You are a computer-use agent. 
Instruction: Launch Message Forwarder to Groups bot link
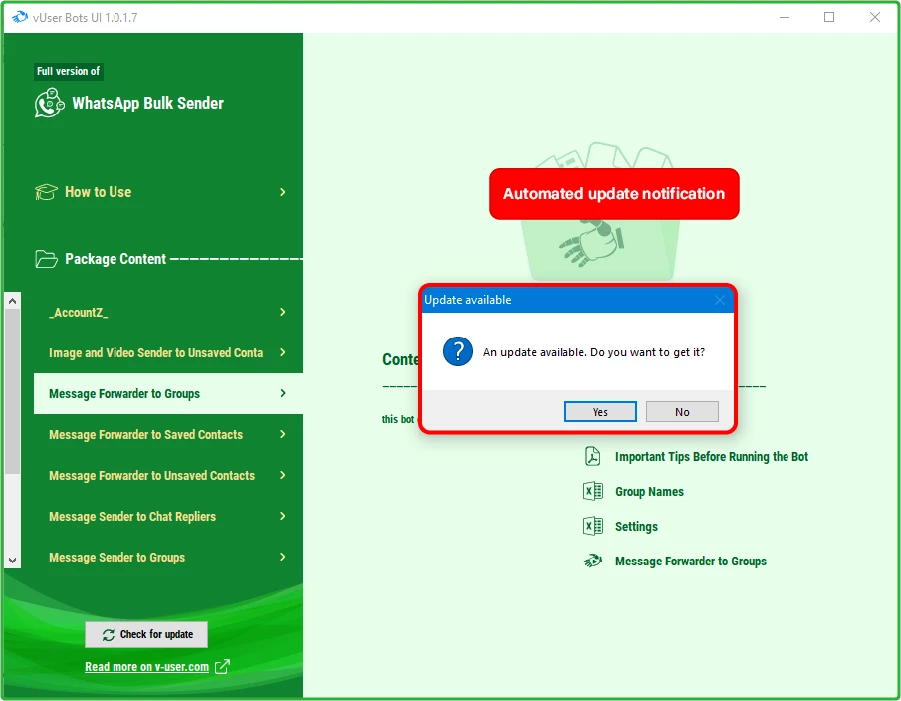[691, 561]
